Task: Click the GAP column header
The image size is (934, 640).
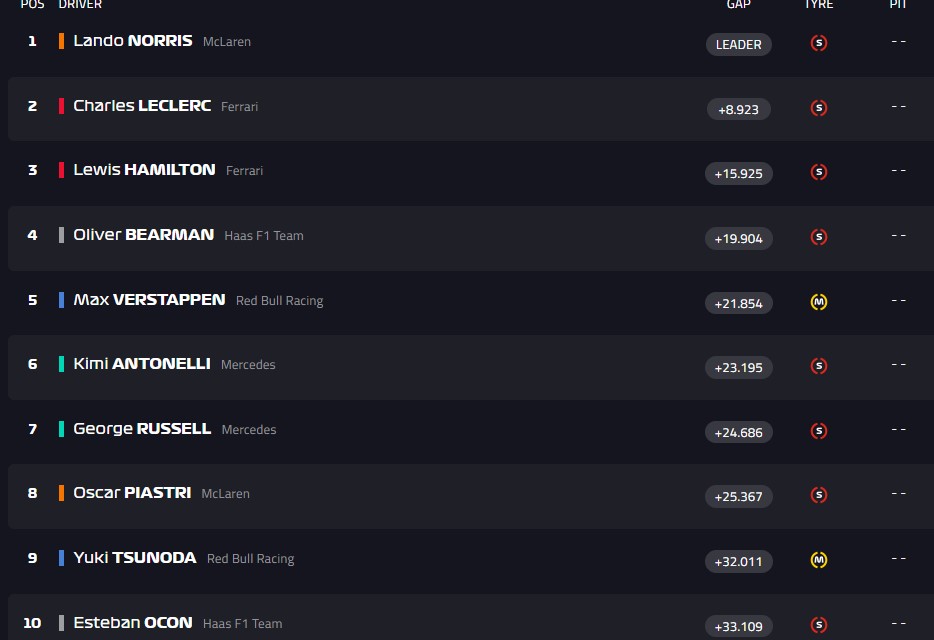Action: 739,5
